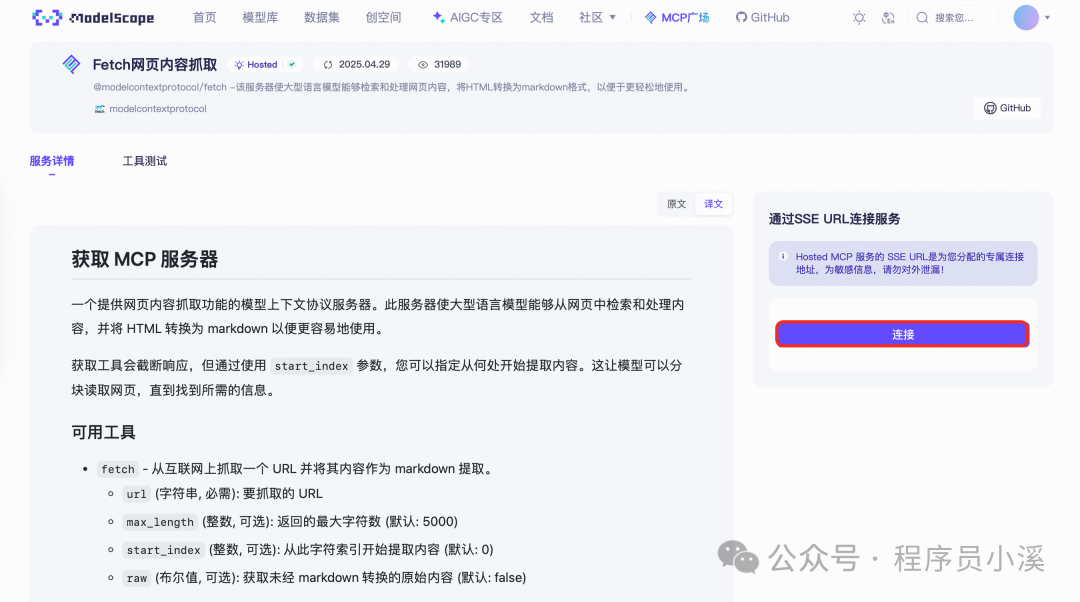
Task: Click the start_index parameter in list
Action: coord(163,550)
